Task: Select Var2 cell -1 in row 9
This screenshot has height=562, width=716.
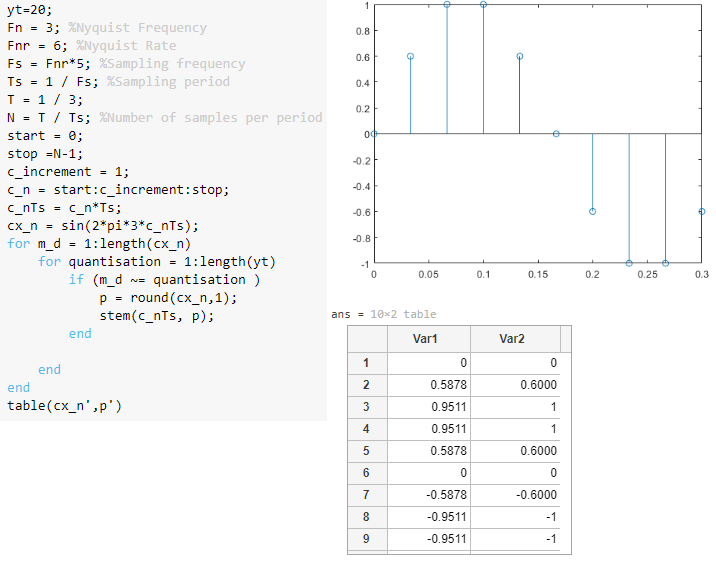Action: (515, 539)
